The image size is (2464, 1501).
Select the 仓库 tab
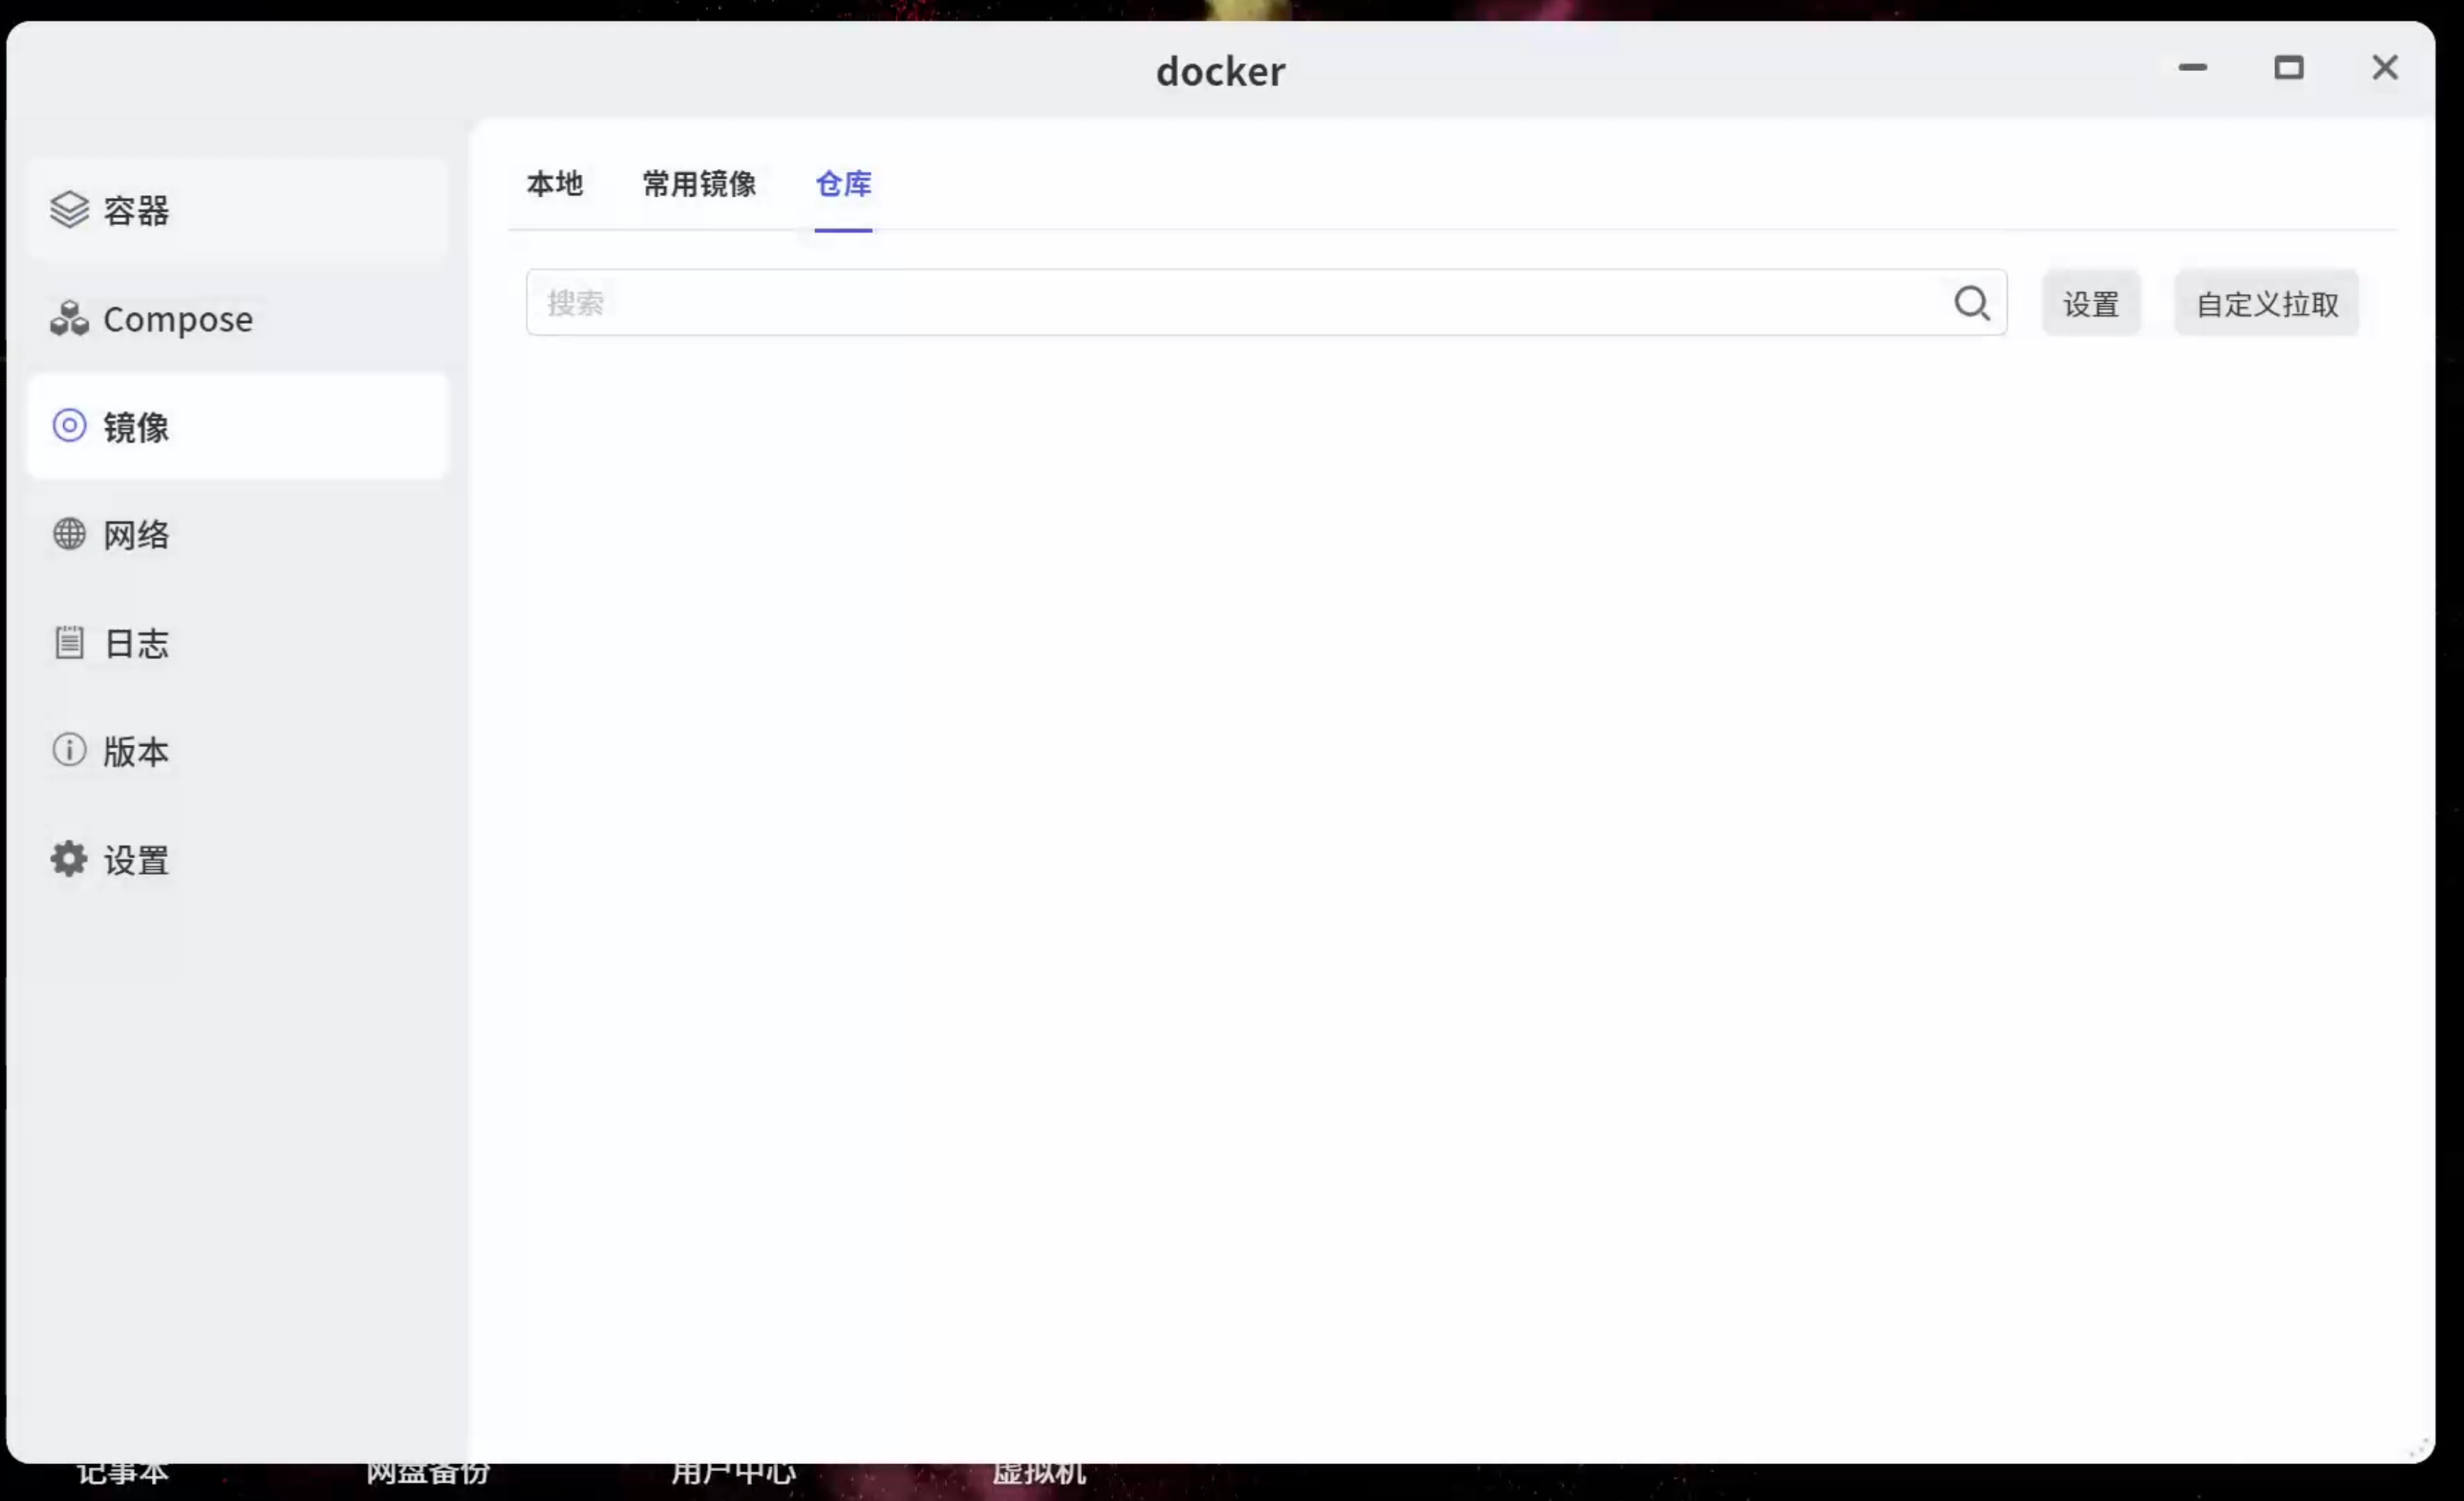pyautogui.click(x=843, y=184)
